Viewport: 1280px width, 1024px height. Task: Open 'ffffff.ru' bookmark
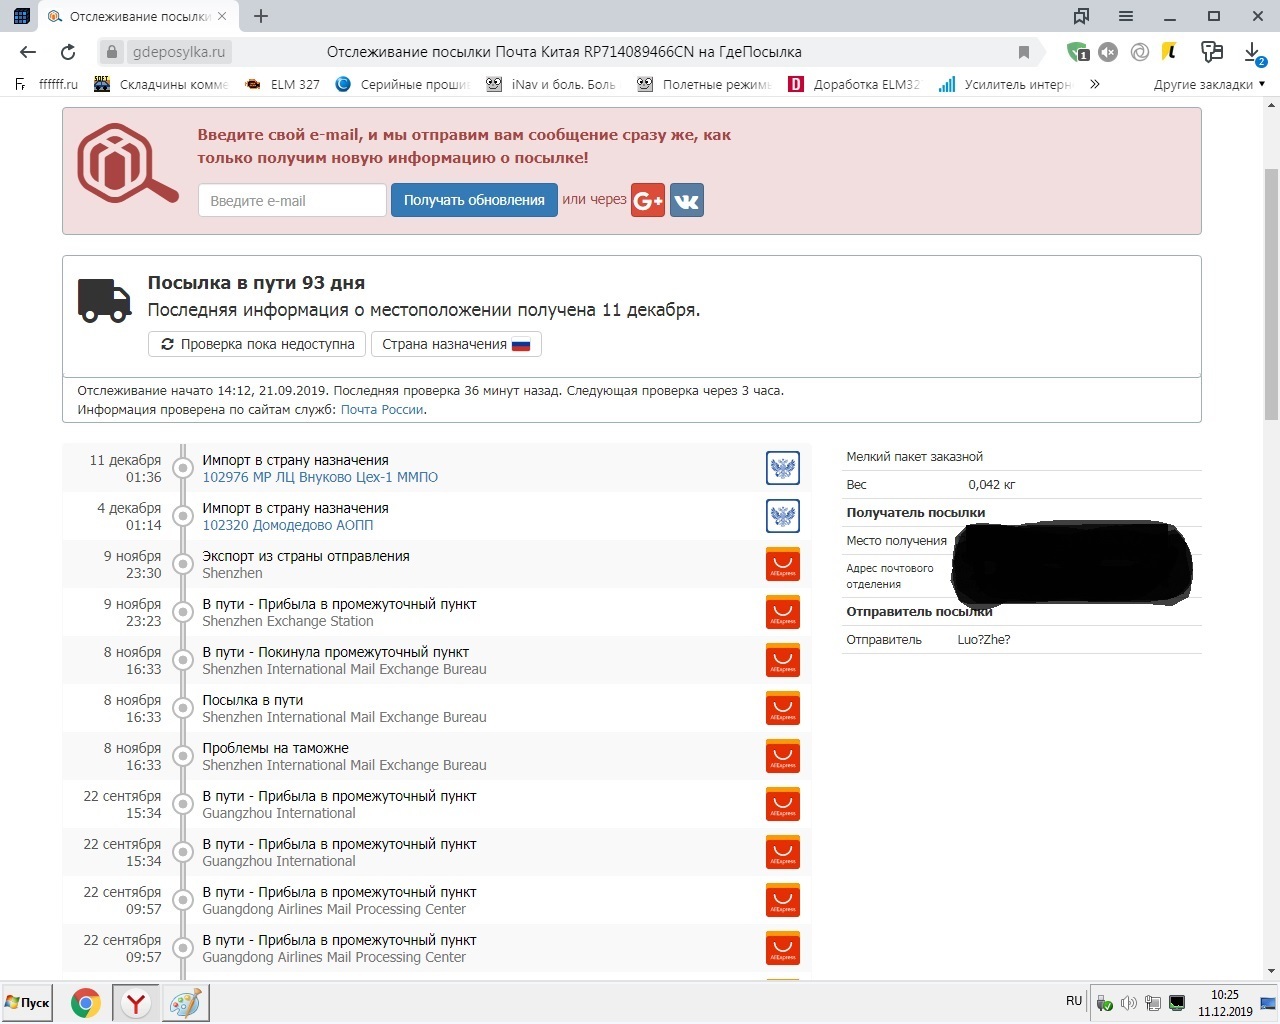coord(47,85)
